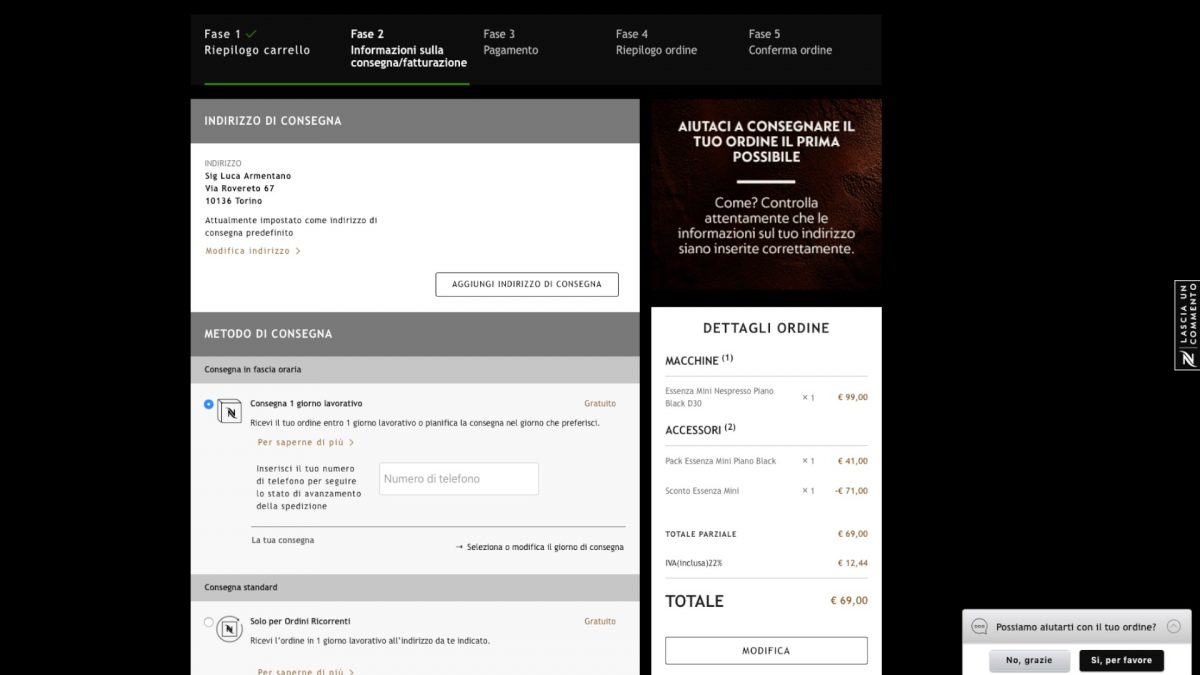Viewport: 1200px width, 675px height.
Task: Click the Nespresso logo on the Lascia un commento tab
Action: pos(1187,359)
